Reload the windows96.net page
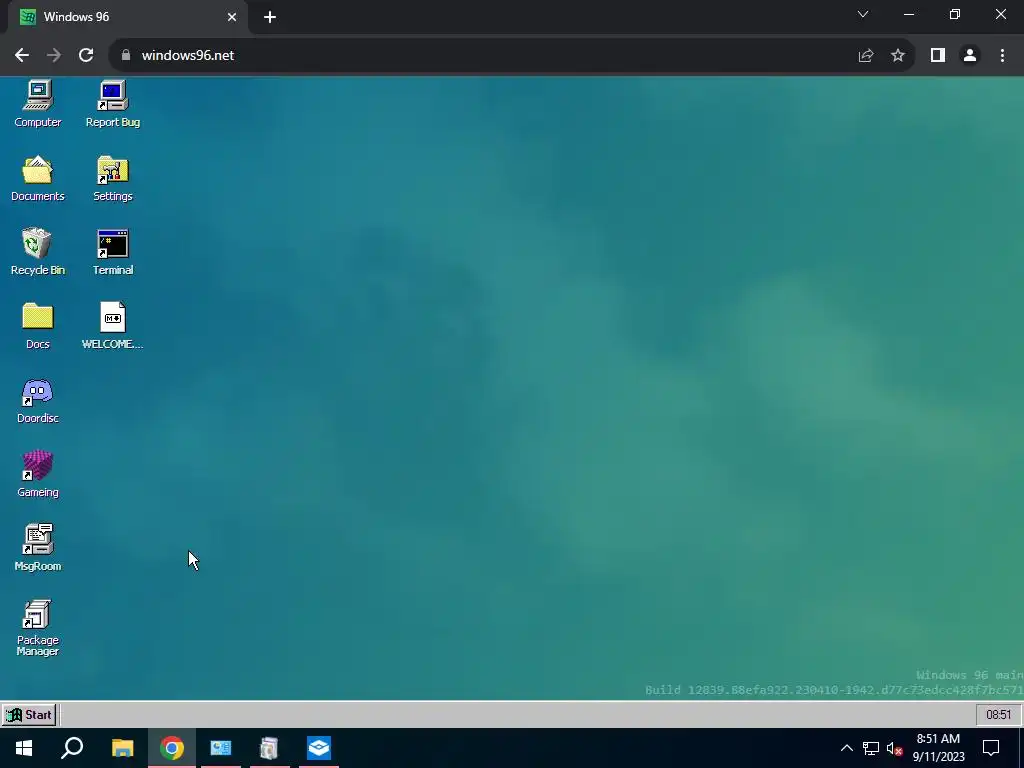The image size is (1024, 768). (x=86, y=56)
